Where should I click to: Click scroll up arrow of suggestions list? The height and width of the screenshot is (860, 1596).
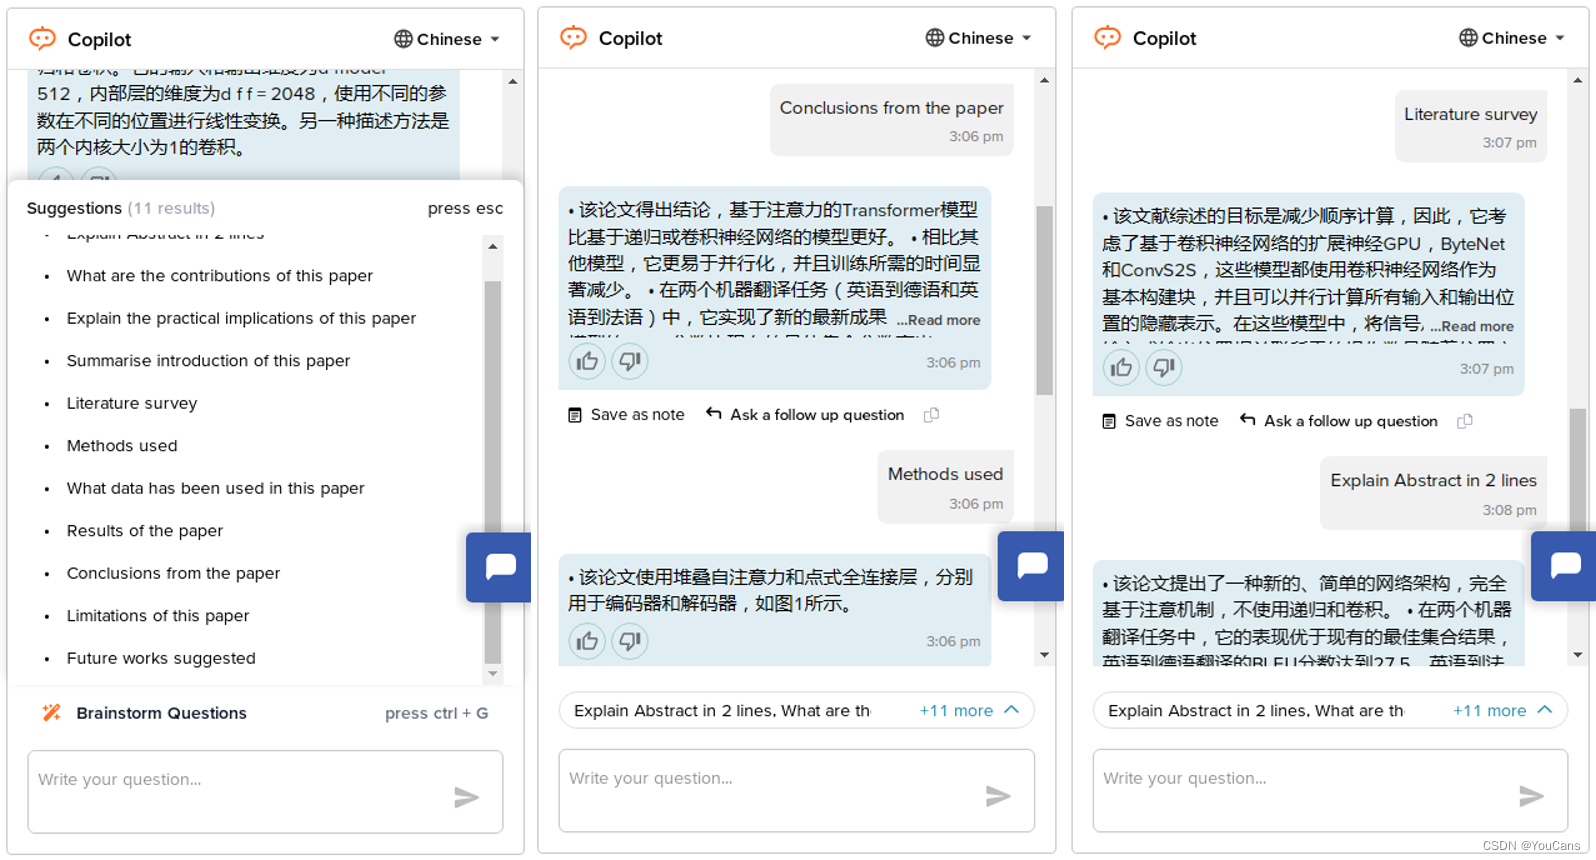tap(492, 246)
